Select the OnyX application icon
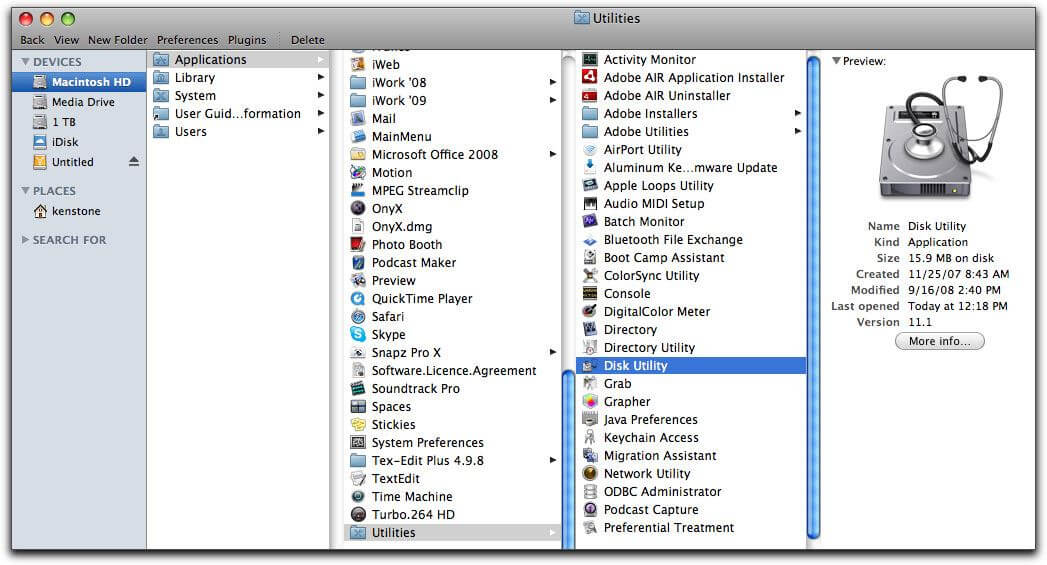This screenshot has width=1047, height=565. tap(358, 208)
